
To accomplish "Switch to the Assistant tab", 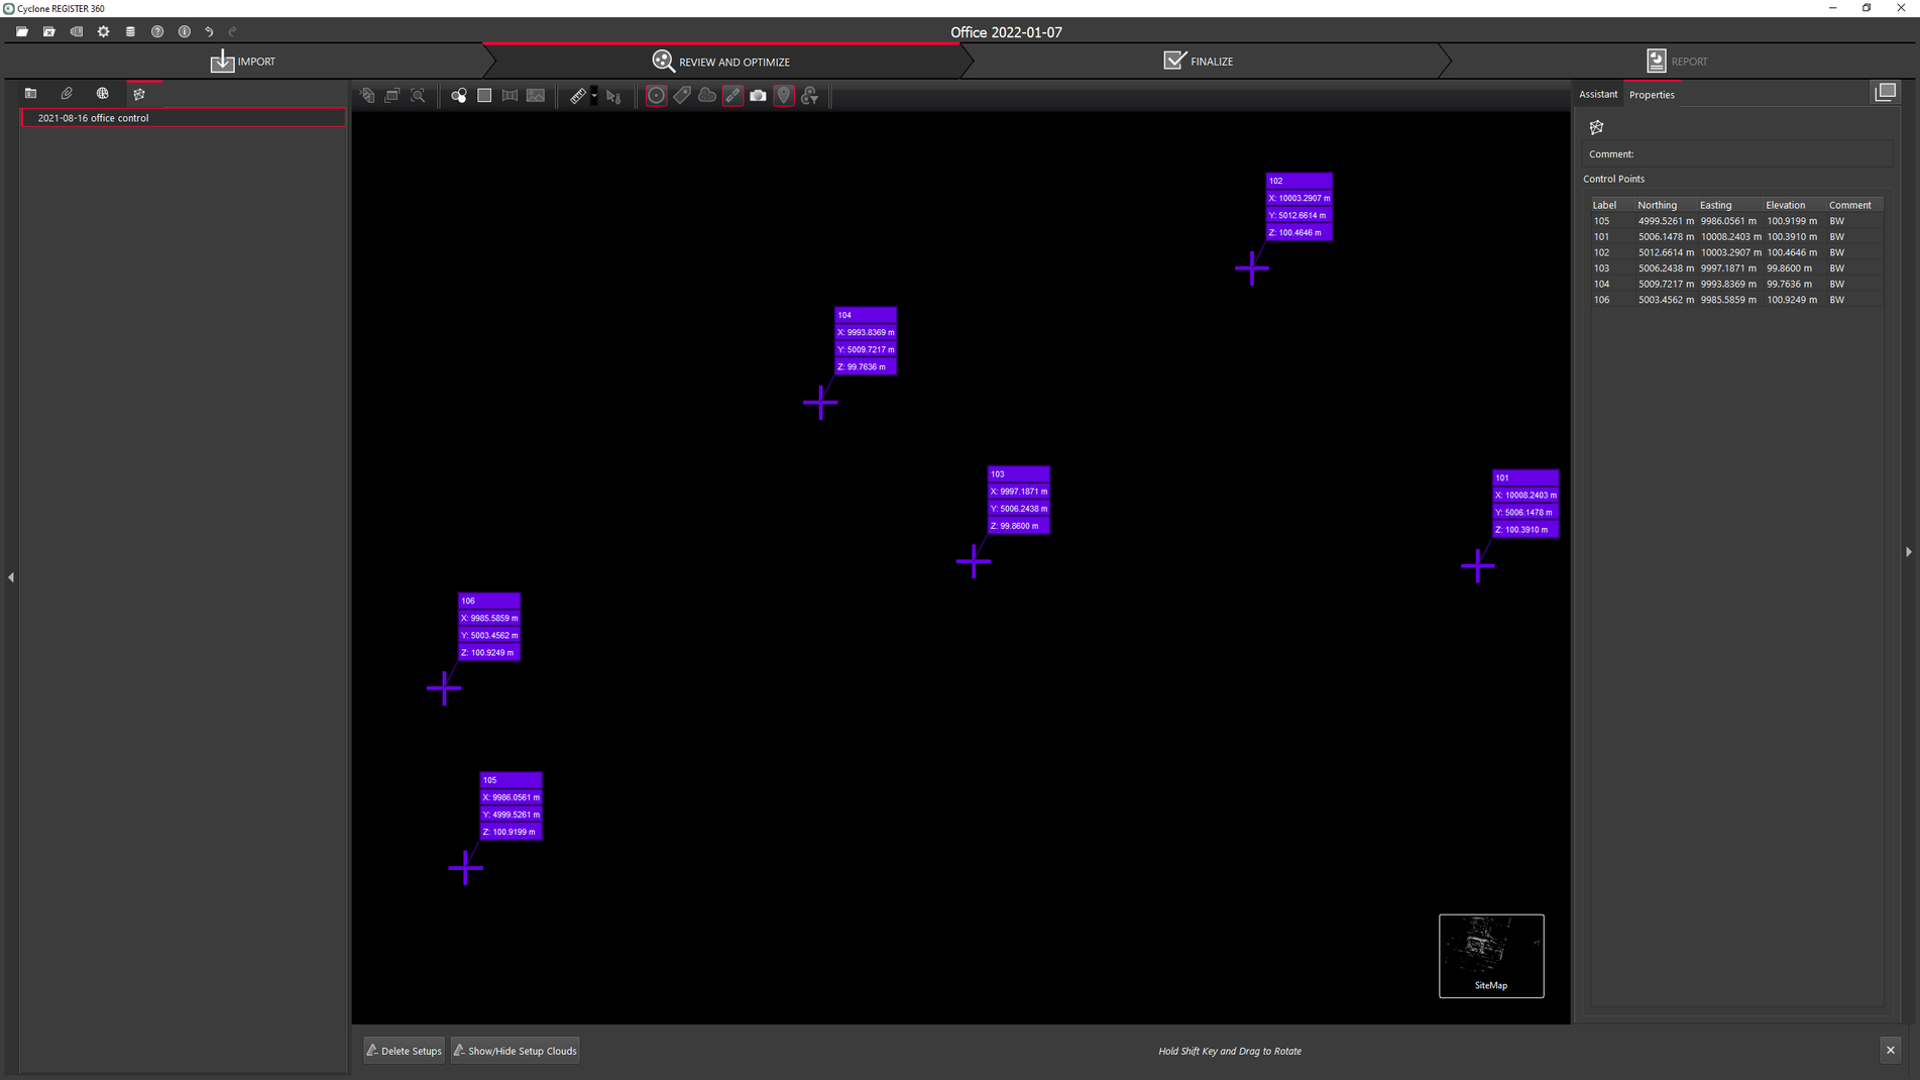I will pos(1598,94).
